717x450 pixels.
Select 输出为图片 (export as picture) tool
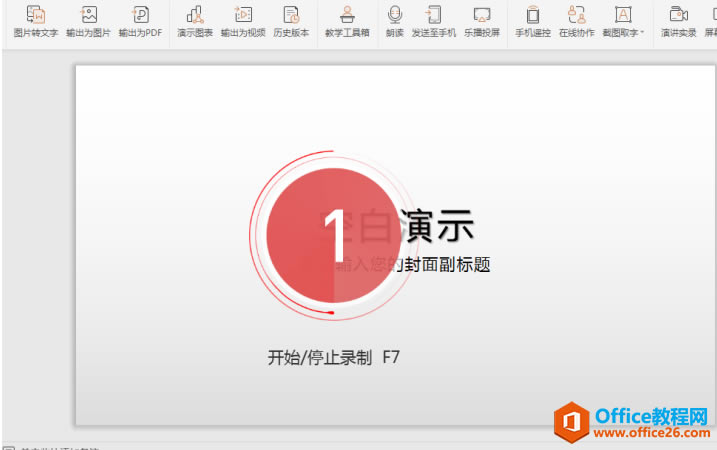tap(88, 21)
